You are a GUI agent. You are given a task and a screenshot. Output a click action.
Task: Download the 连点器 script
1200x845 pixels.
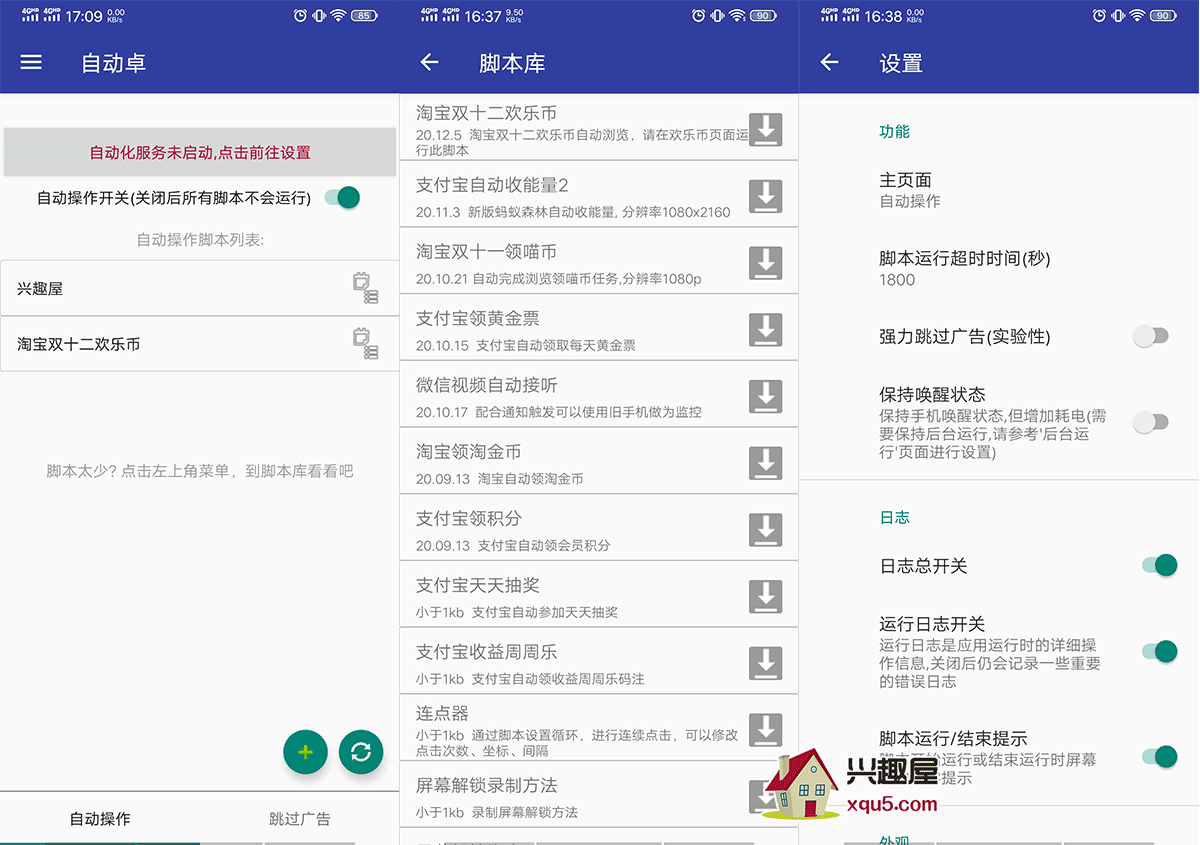(766, 730)
